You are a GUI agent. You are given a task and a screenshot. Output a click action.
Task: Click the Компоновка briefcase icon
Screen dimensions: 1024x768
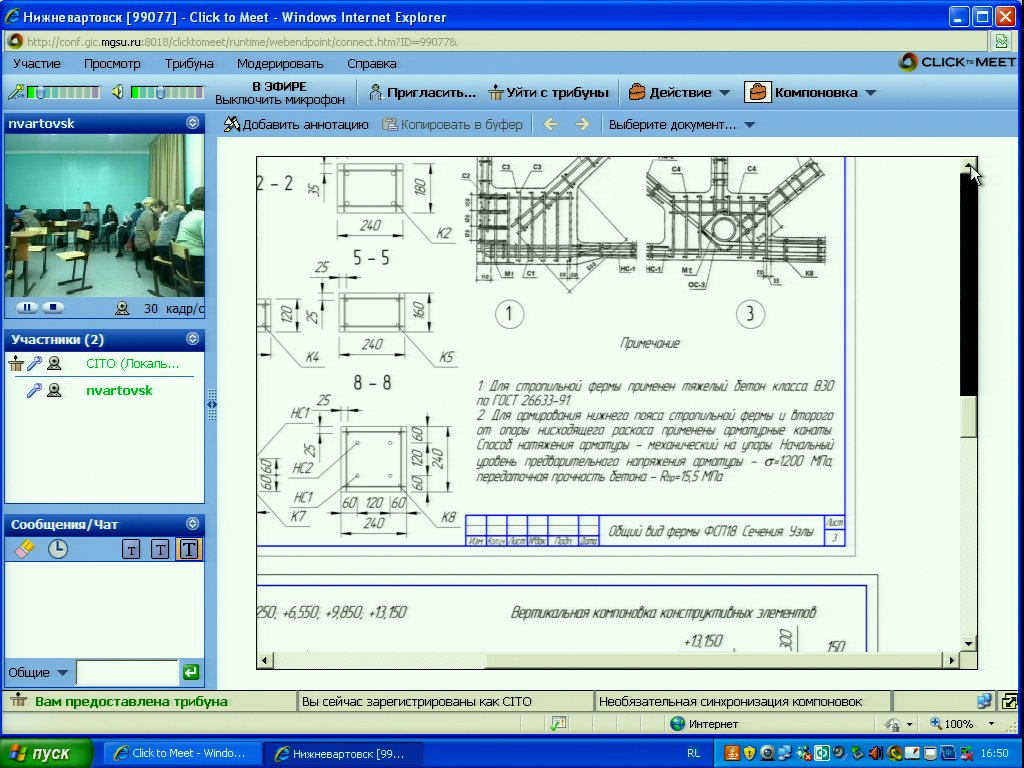[757, 92]
